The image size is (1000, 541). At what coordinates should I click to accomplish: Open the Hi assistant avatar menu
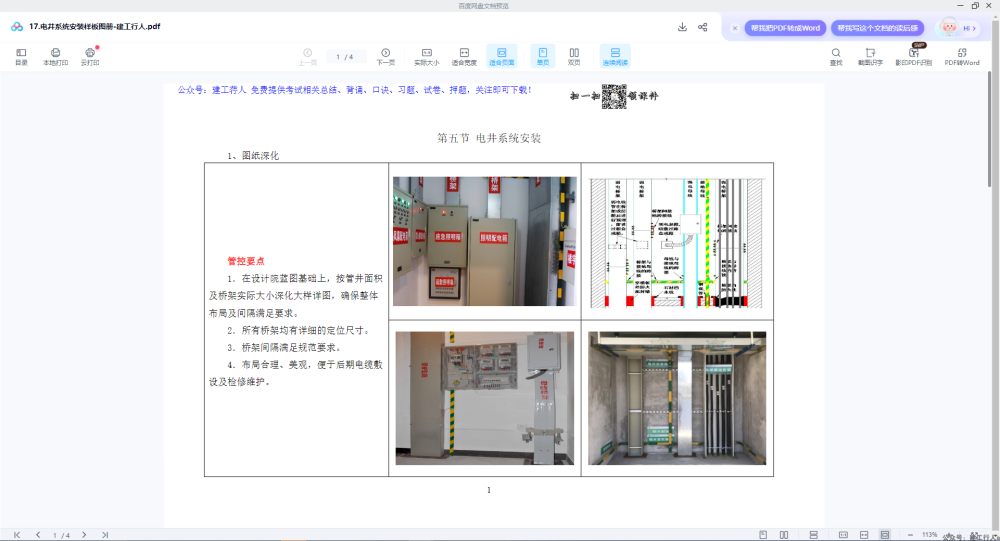(958, 27)
